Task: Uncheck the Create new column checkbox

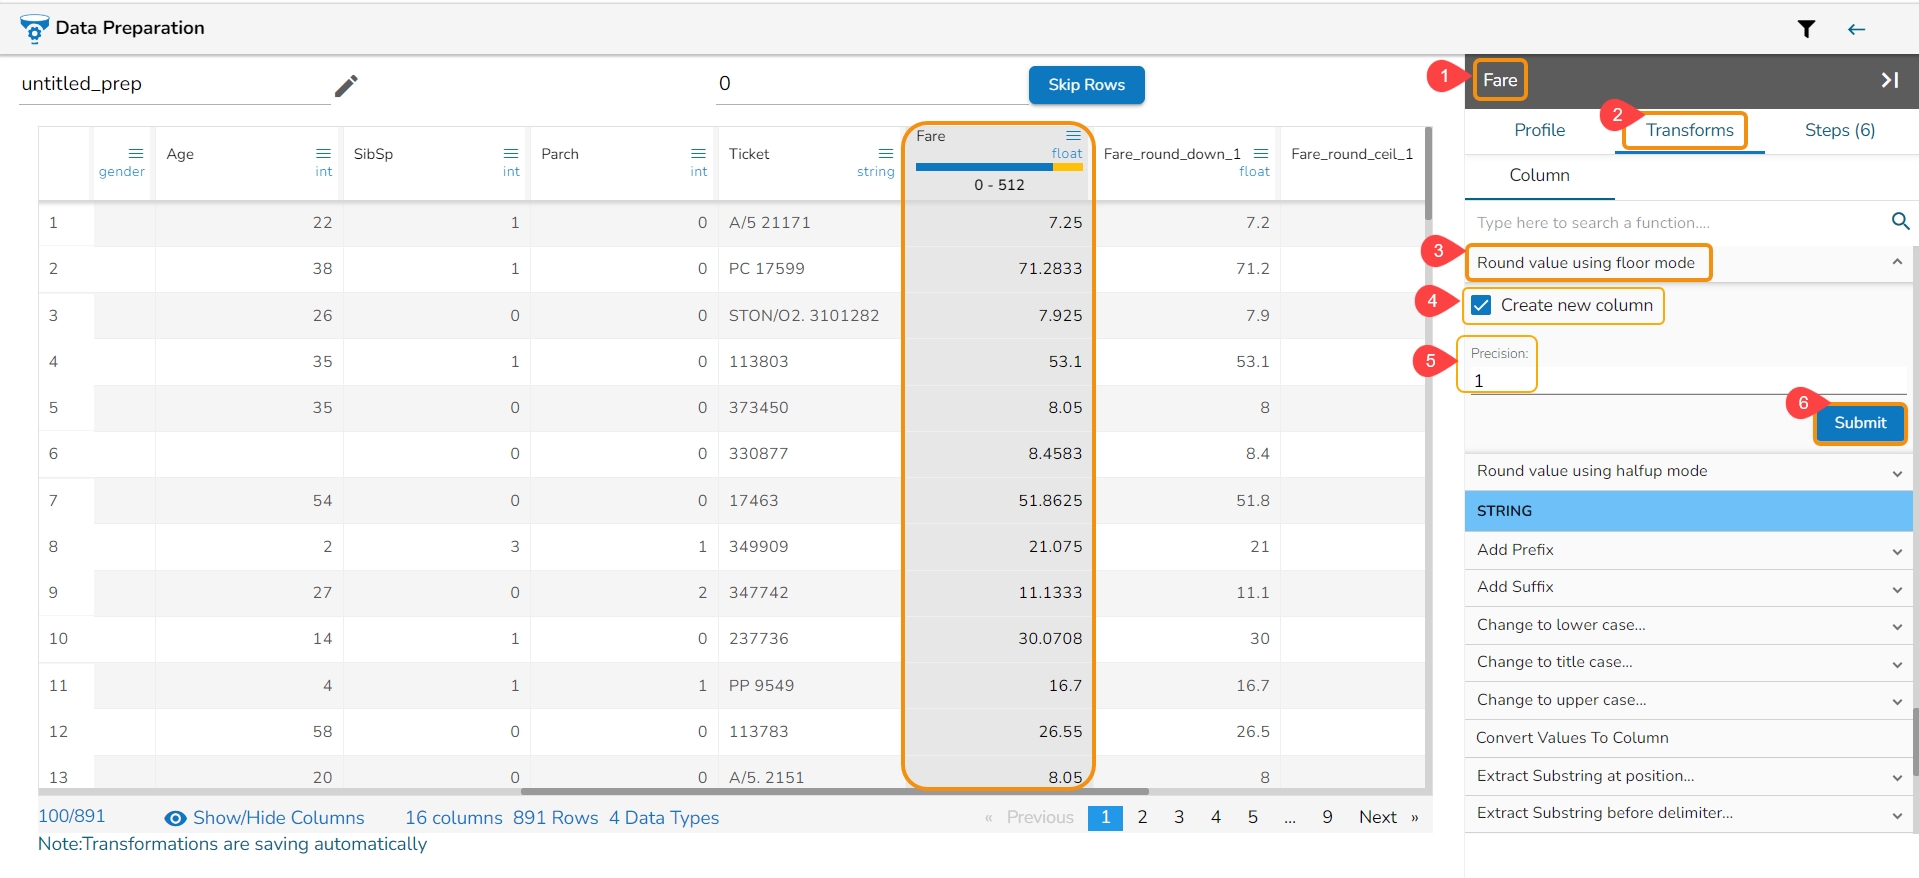Action: [x=1482, y=306]
